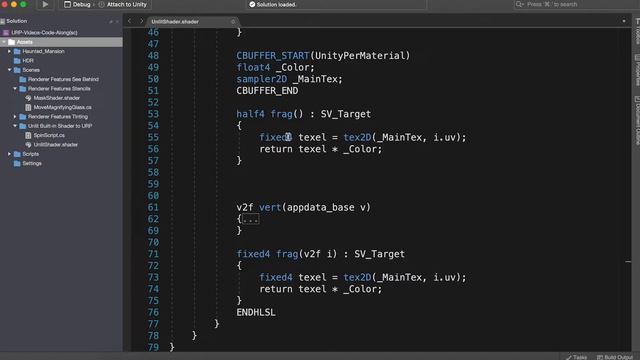Open MaskShader.shader file
Screen dimensions: 640x360
56,98
